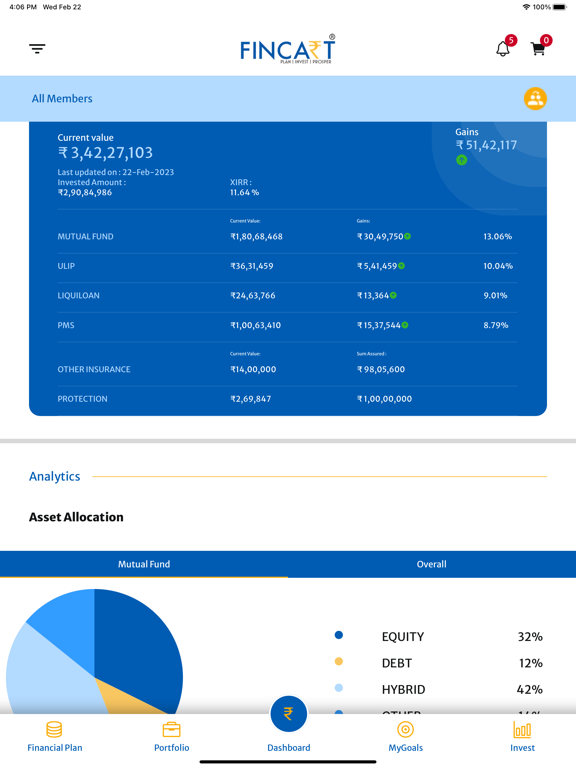This screenshot has width=576, height=768.
Task: Tap Last updated on 22-Feb-2023
Action: point(116,172)
